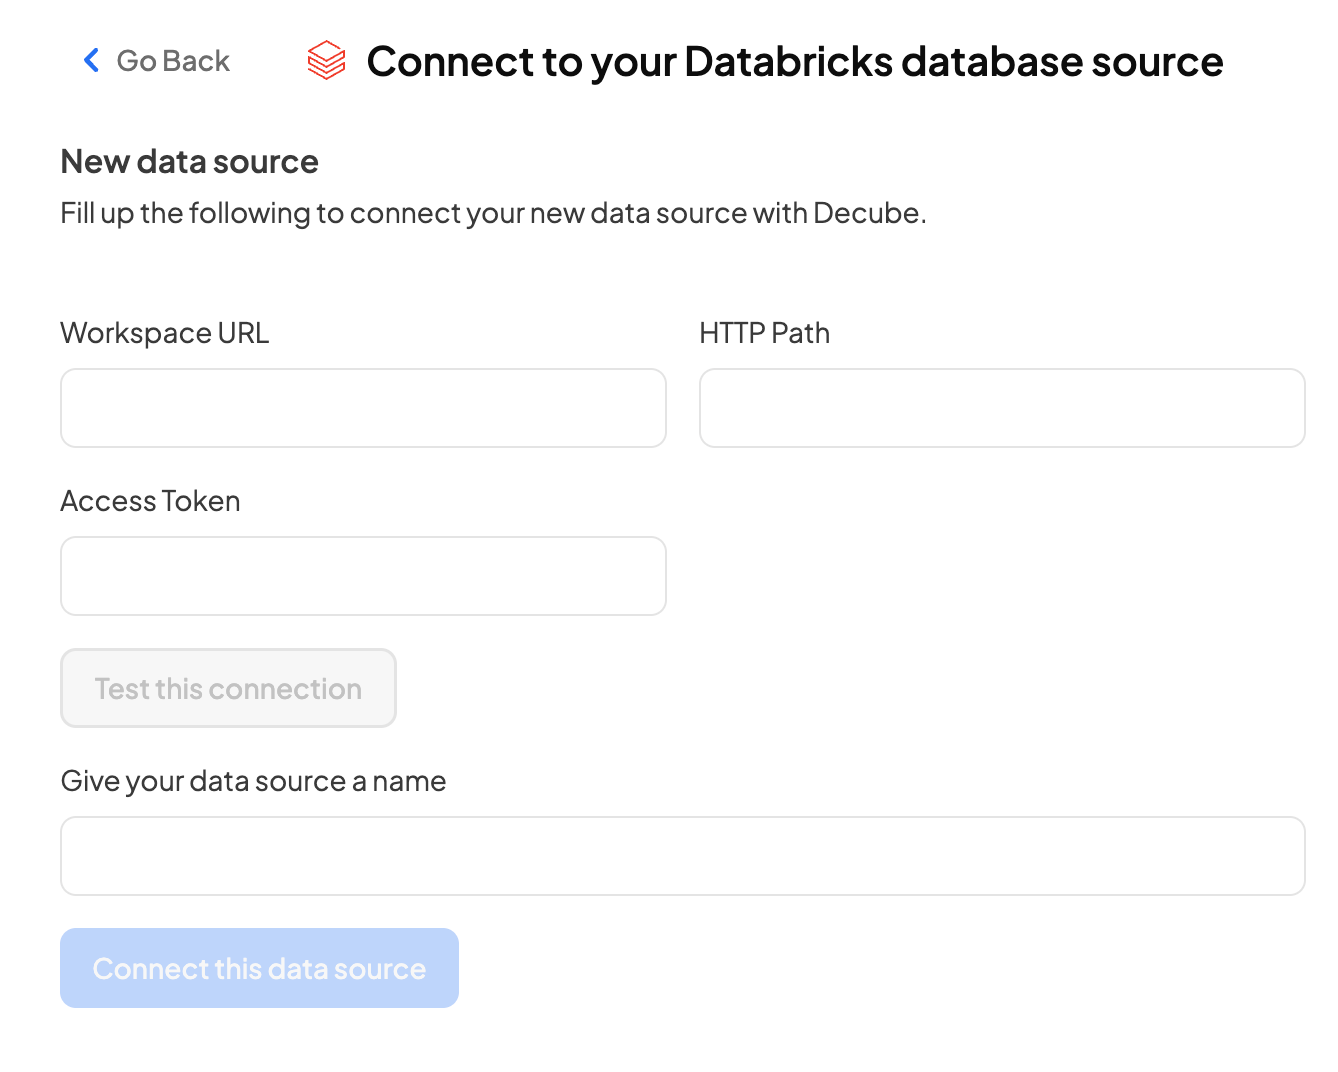
Task: Focus the HTTP Path text box
Action: 1002,408
